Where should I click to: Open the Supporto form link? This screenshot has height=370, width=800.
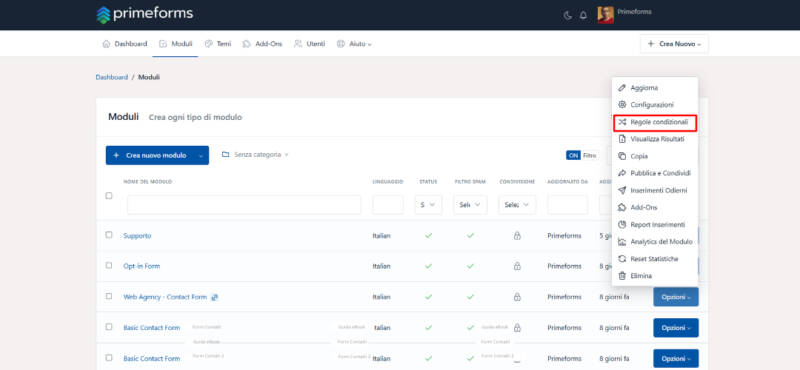pyautogui.click(x=137, y=236)
